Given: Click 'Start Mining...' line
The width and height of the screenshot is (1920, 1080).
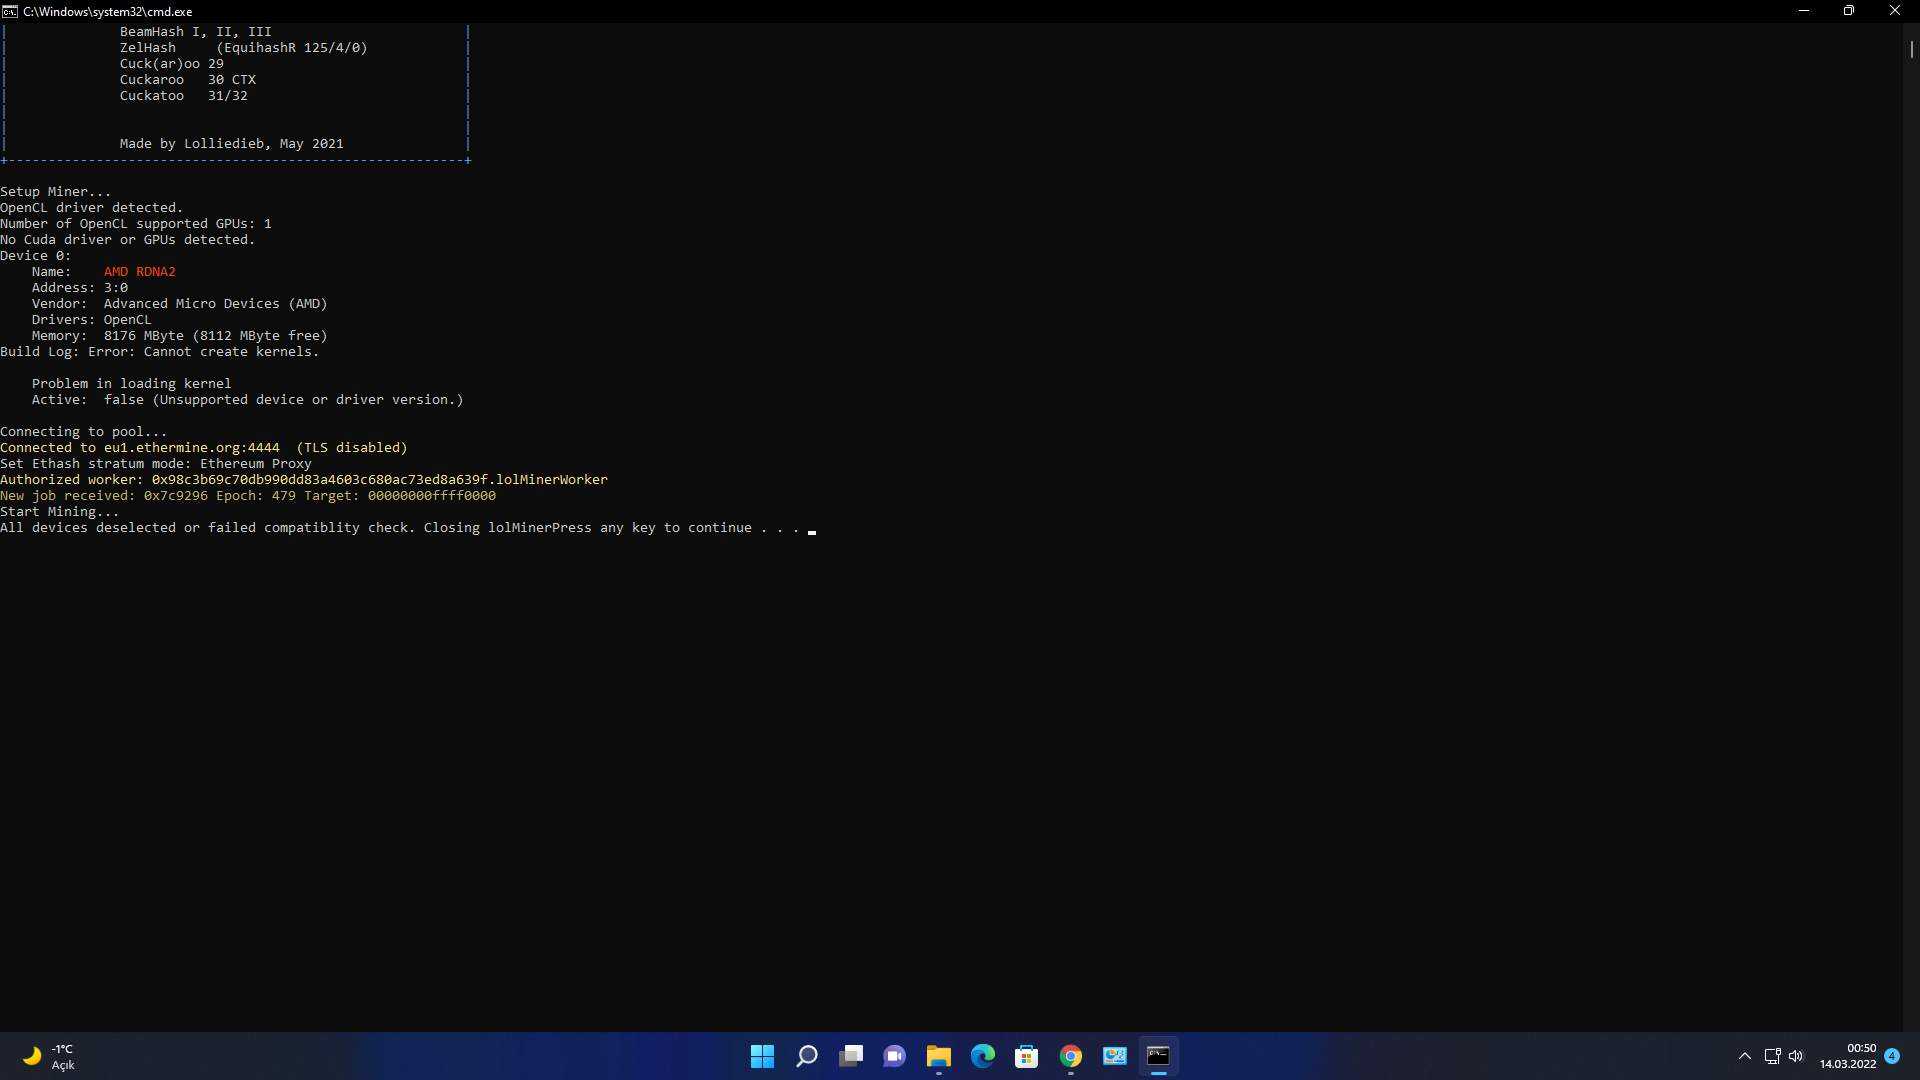Looking at the screenshot, I should [x=60, y=512].
